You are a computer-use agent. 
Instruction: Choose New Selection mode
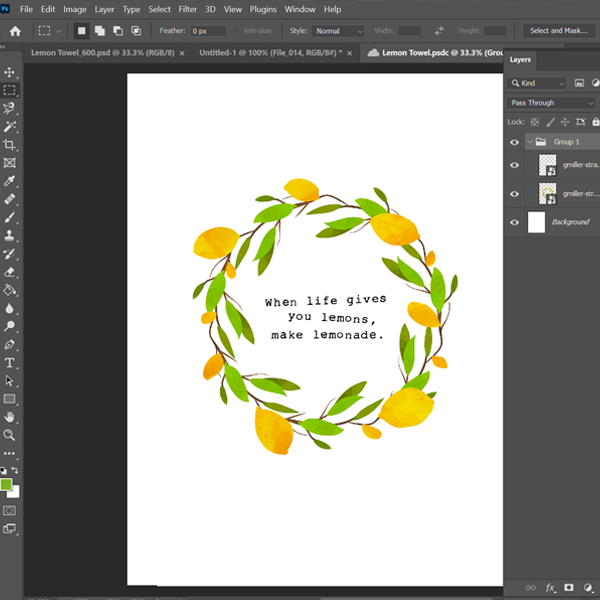(82, 31)
